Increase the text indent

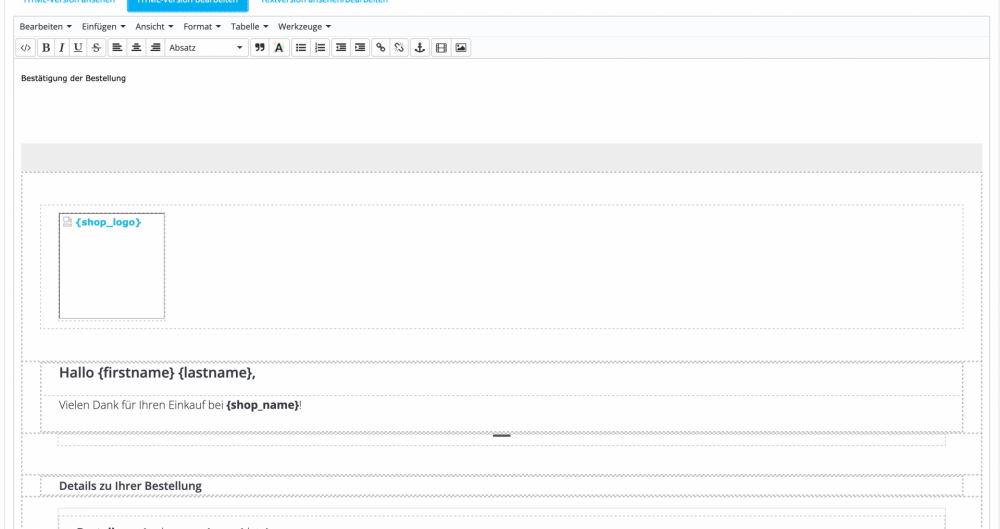coord(360,48)
